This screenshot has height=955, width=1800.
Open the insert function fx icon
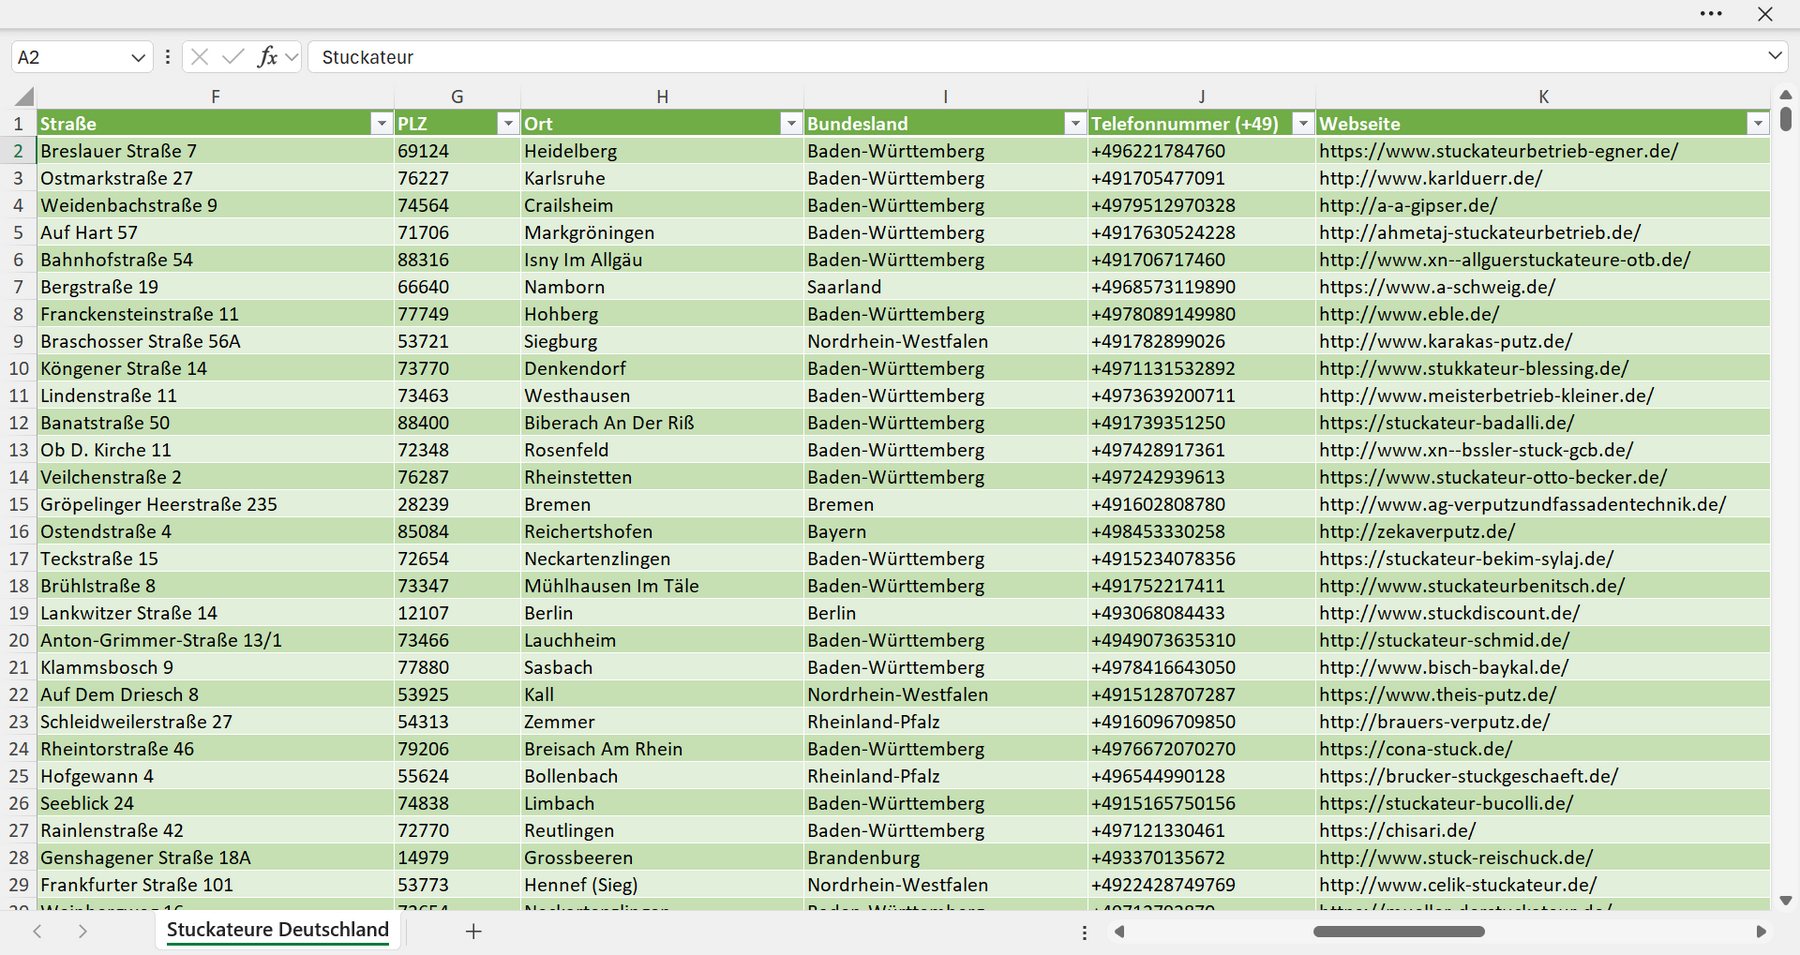tap(267, 57)
